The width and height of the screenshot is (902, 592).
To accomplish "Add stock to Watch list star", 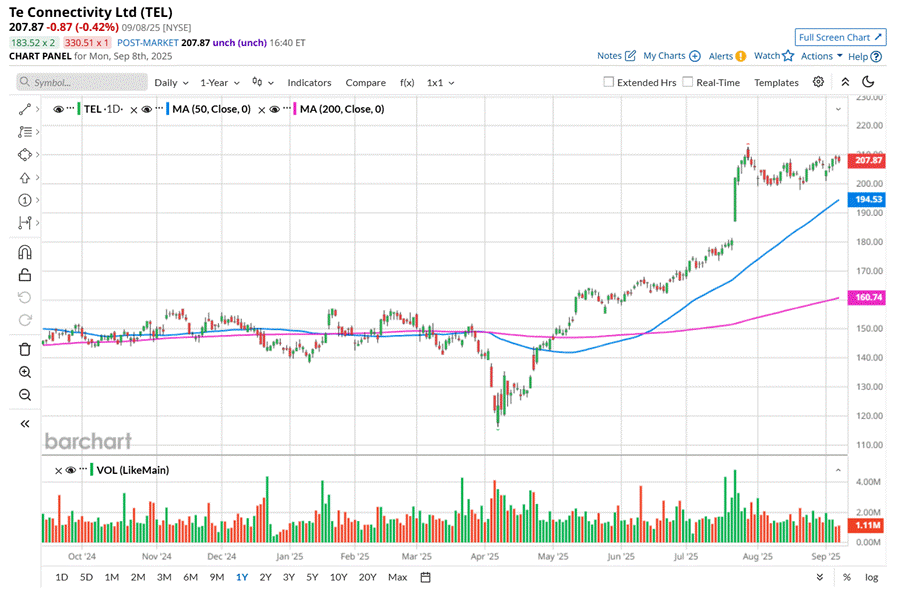I will (774, 56).
